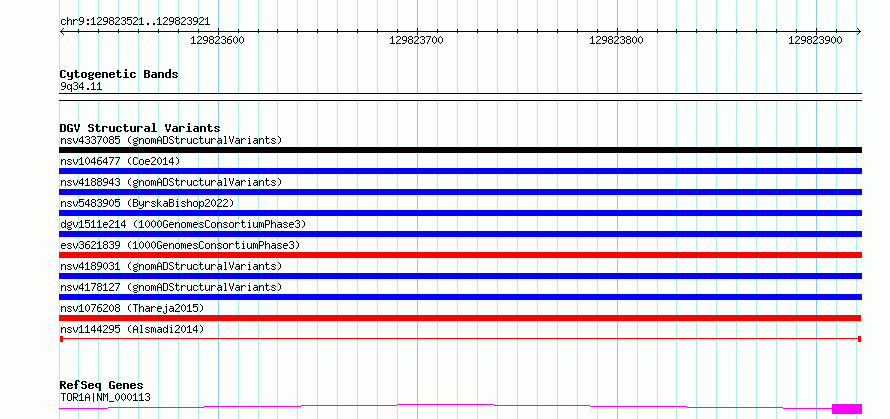The width and height of the screenshot is (890, 419).
Task: Click the 129823700 ruler tick label
Action: click(x=417, y=40)
